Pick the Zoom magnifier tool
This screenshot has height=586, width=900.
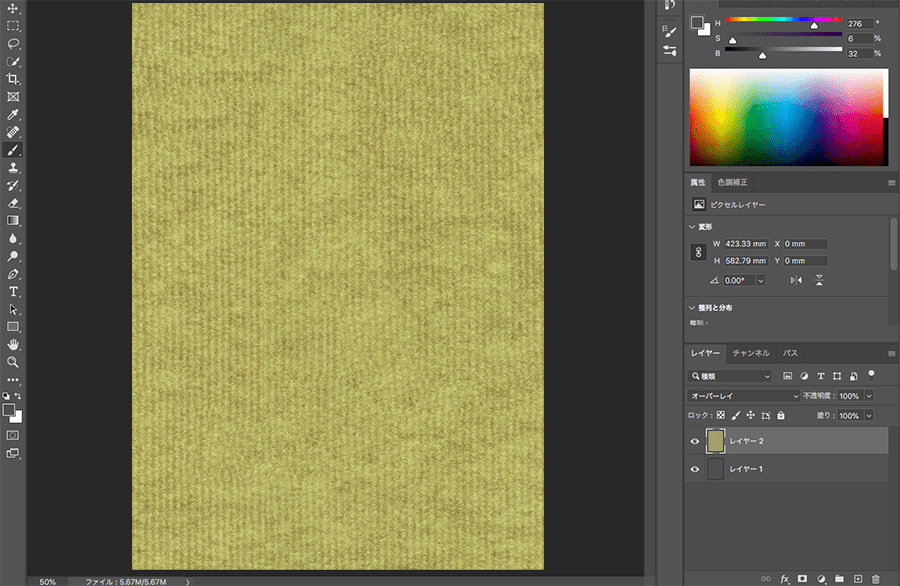tap(13, 362)
